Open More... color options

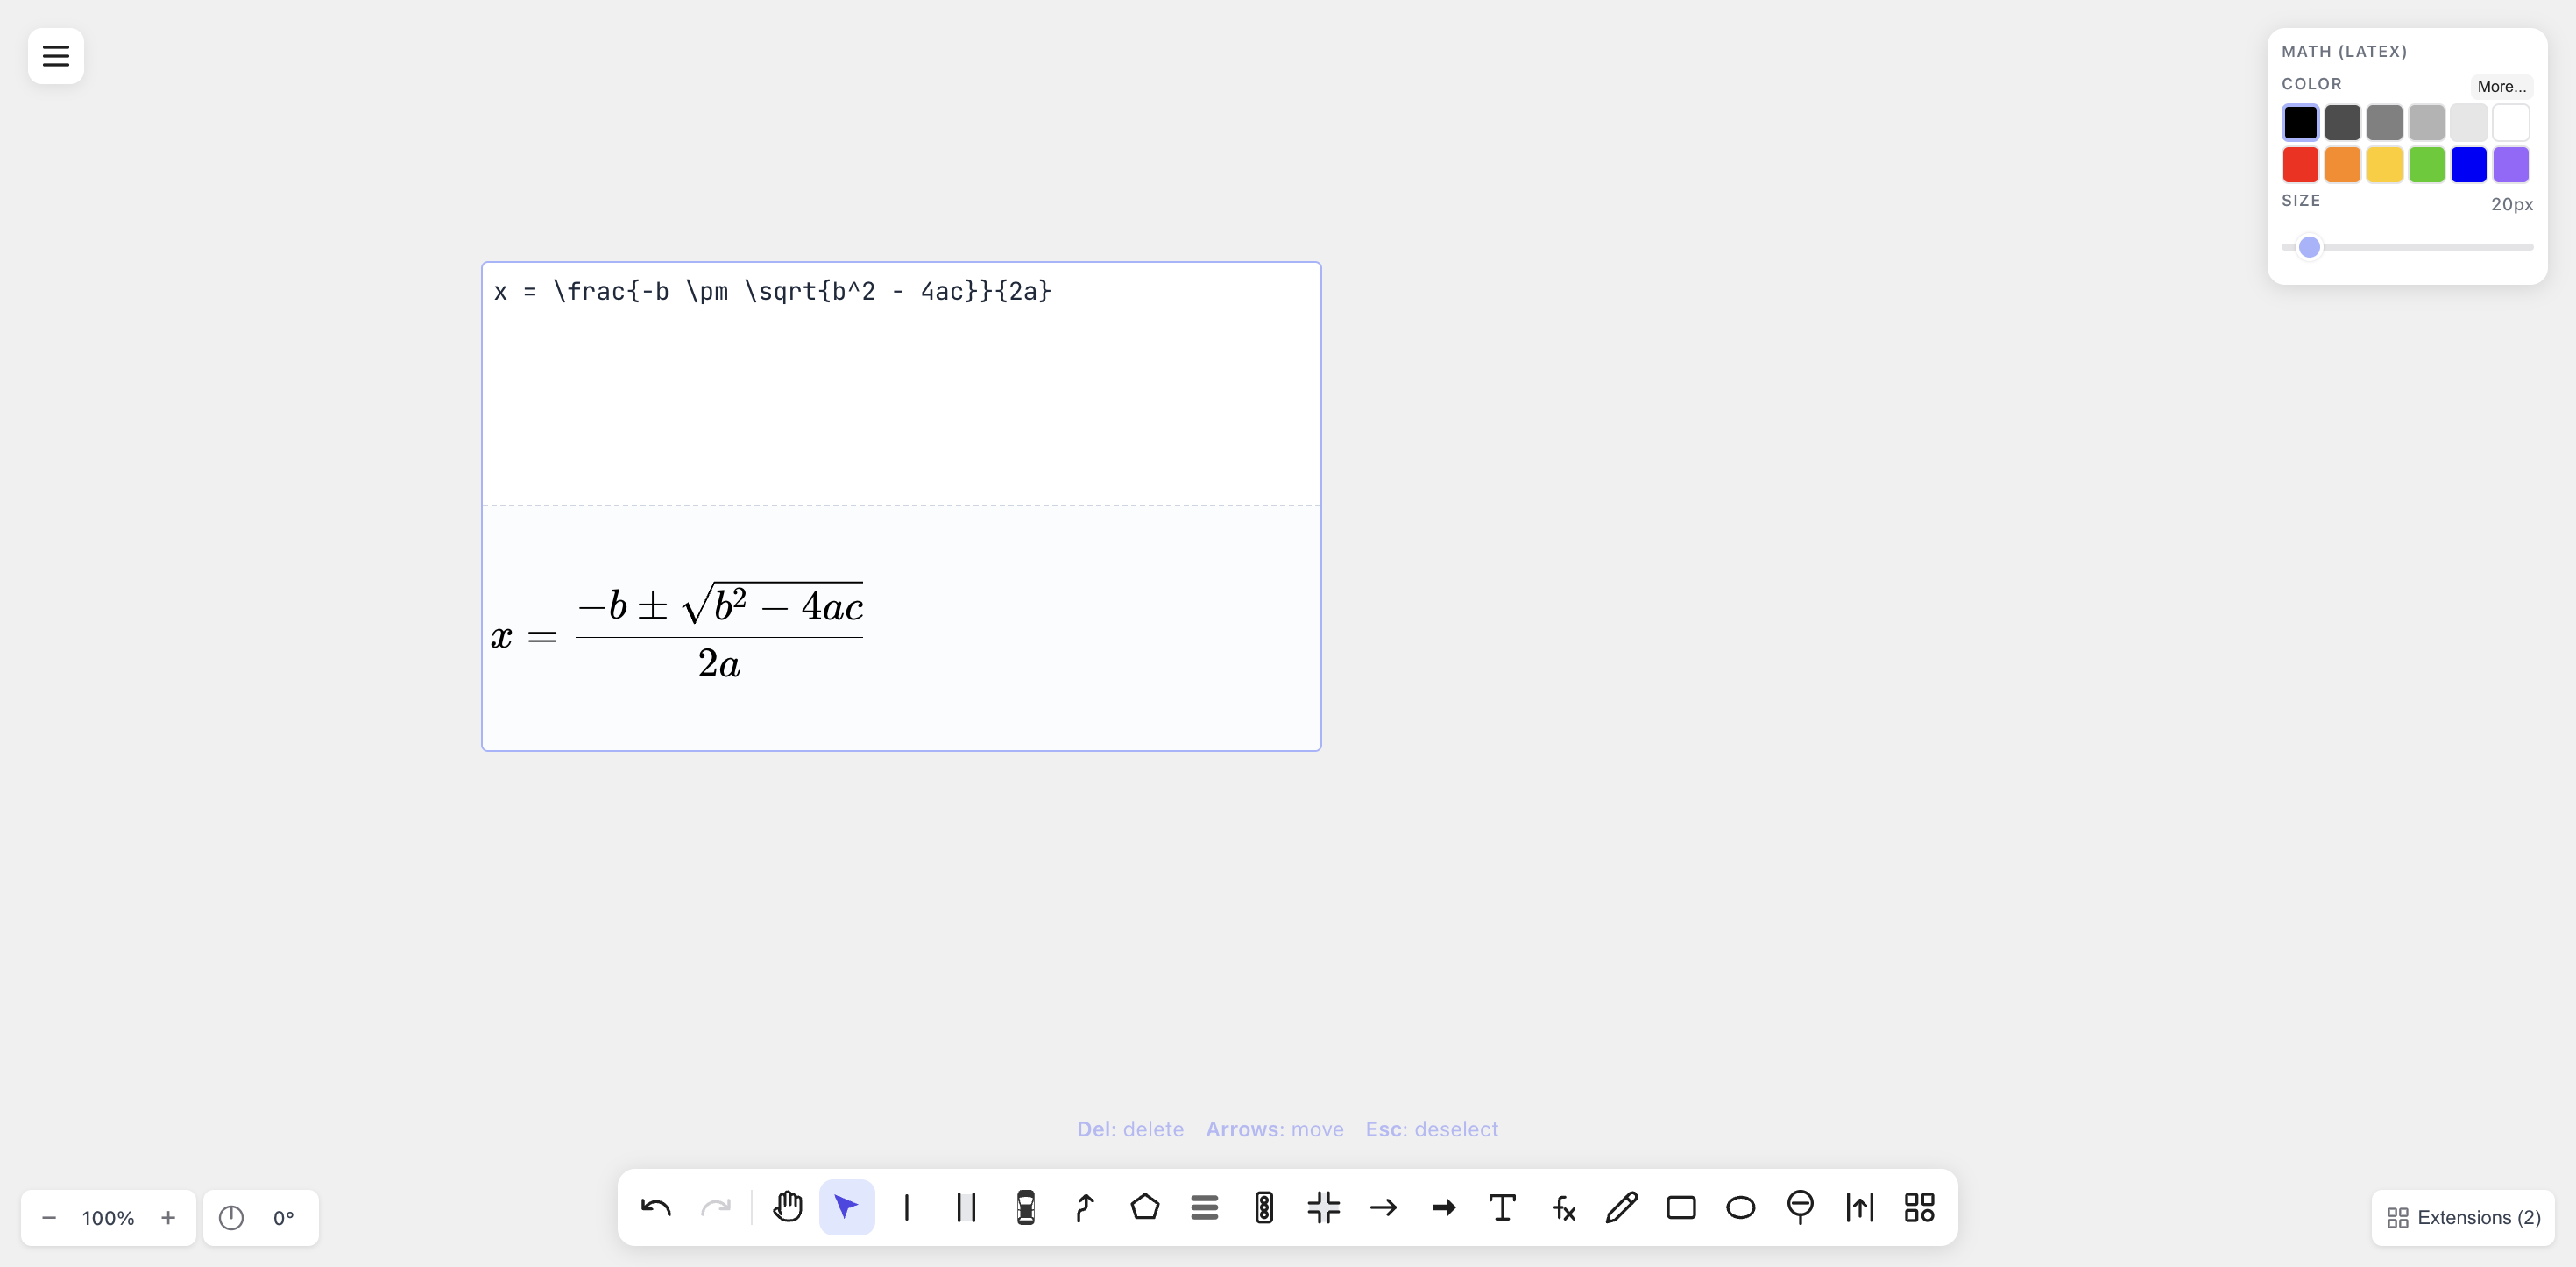(x=2501, y=87)
